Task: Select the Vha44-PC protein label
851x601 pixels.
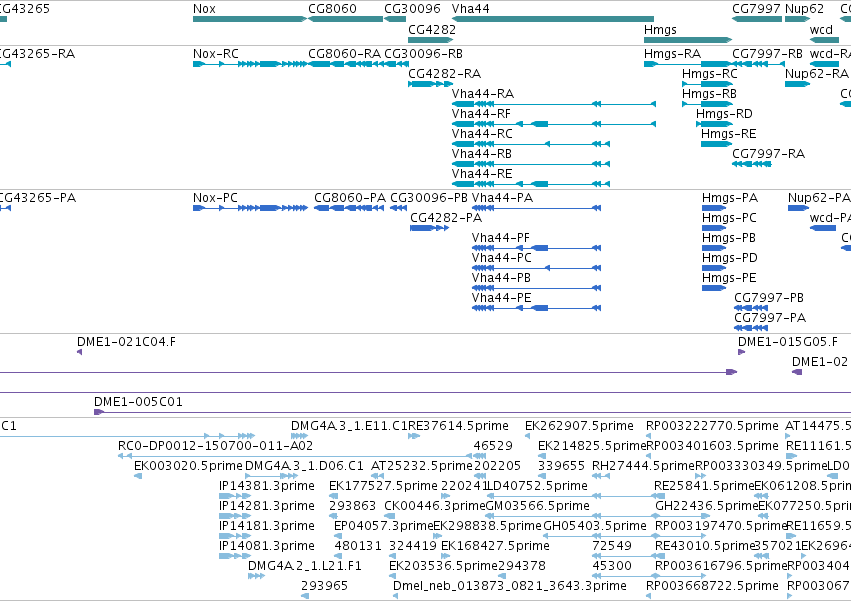Action: coord(502,258)
